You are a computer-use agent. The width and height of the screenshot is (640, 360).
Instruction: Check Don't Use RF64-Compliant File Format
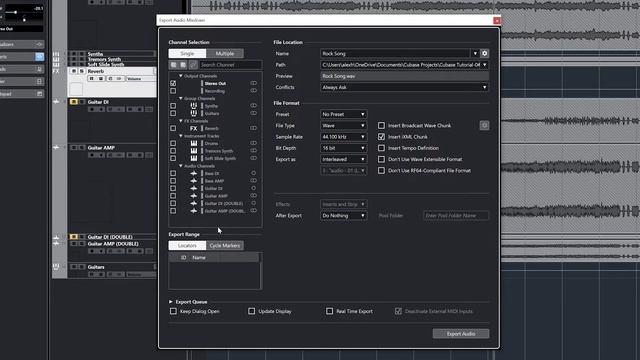(381, 171)
